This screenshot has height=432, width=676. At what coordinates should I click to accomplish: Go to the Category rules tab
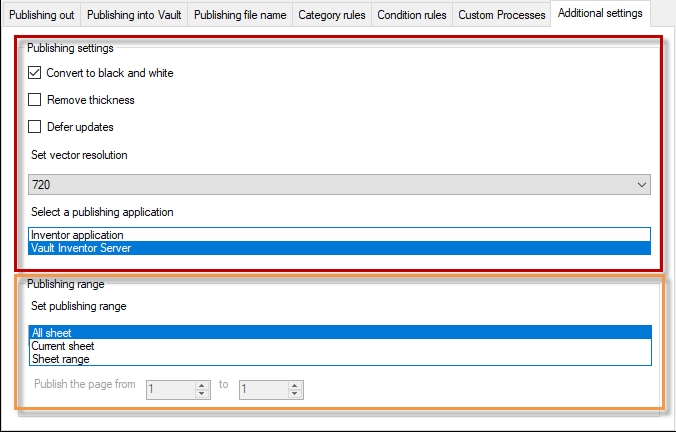pyautogui.click(x=333, y=15)
